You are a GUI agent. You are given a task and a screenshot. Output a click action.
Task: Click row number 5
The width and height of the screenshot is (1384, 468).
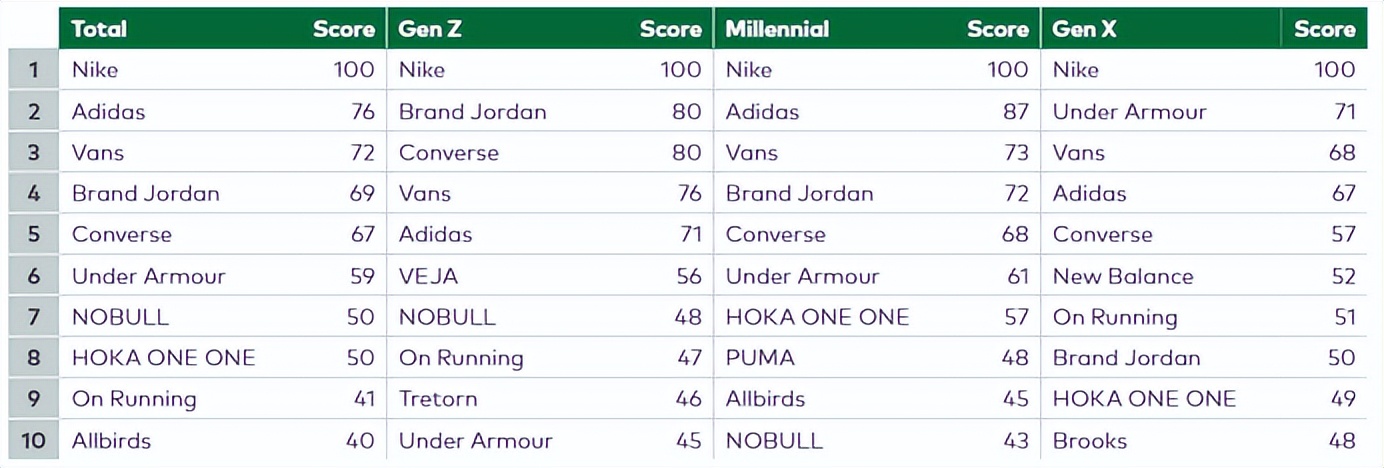click(x=34, y=235)
